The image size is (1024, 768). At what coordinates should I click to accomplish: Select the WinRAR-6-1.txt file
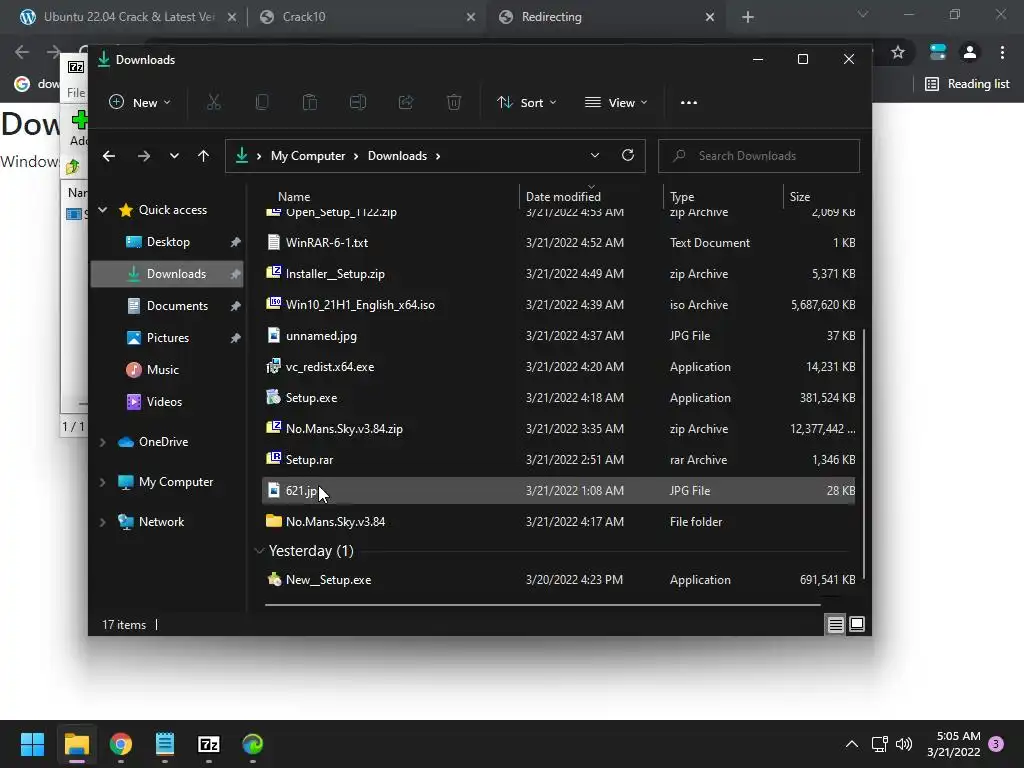point(558,243)
